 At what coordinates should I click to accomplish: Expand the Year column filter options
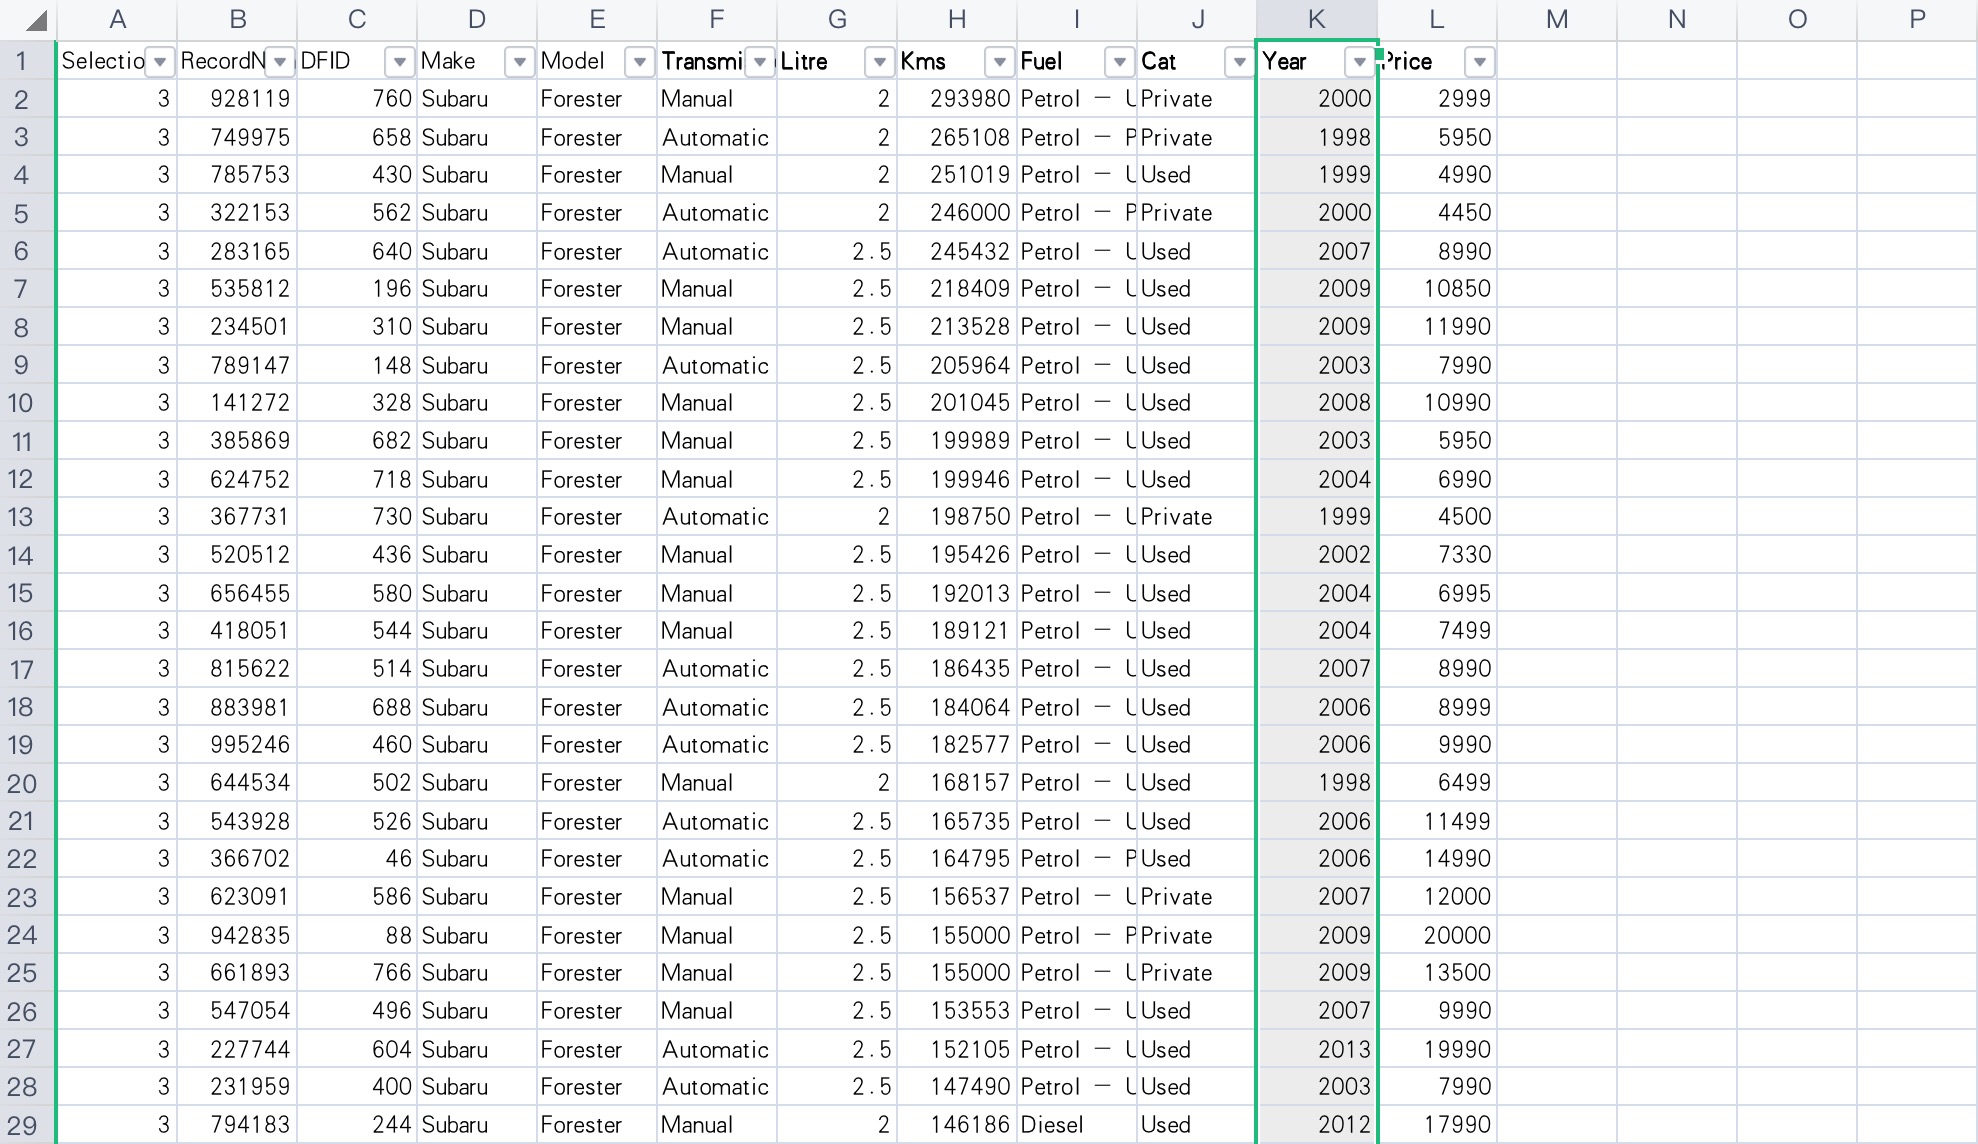[1360, 61]
